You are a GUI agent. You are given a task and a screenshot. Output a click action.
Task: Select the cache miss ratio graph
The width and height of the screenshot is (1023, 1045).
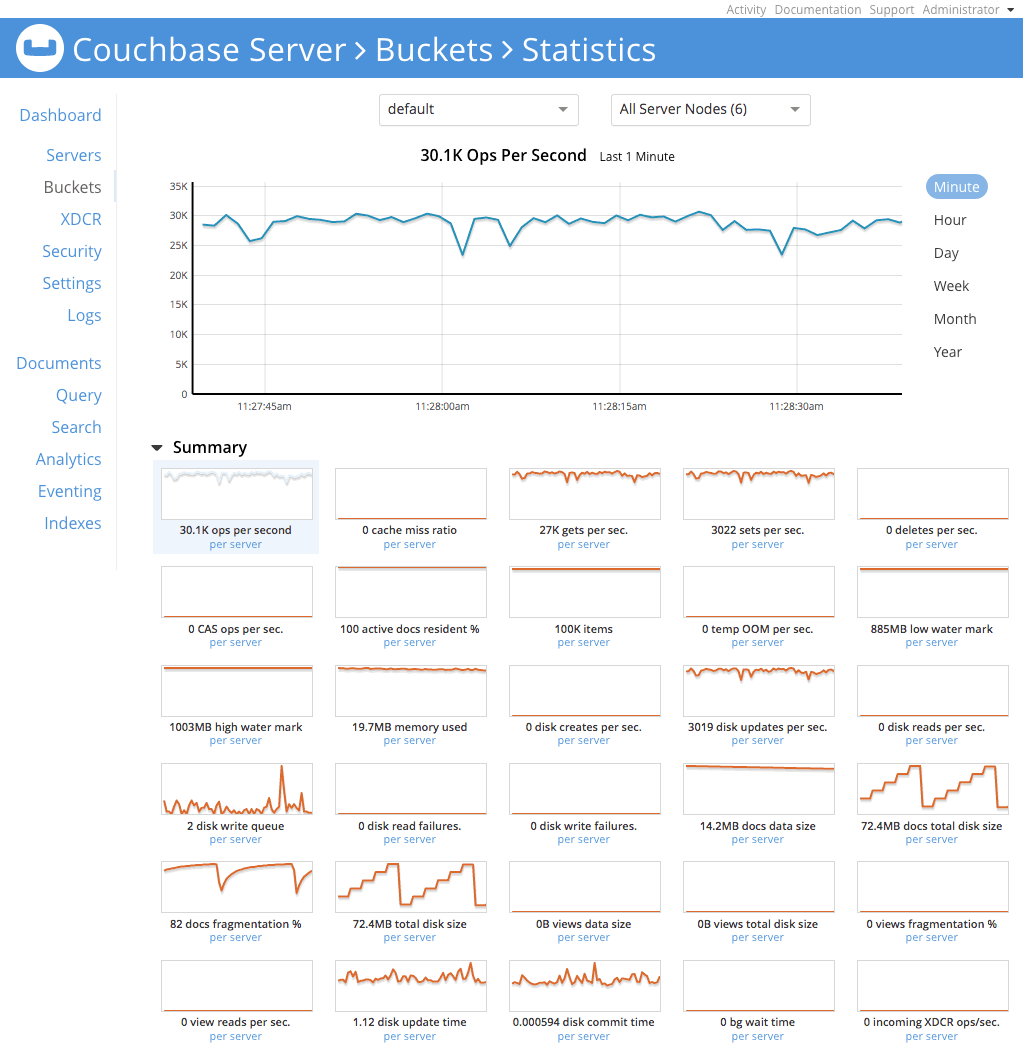411,494
